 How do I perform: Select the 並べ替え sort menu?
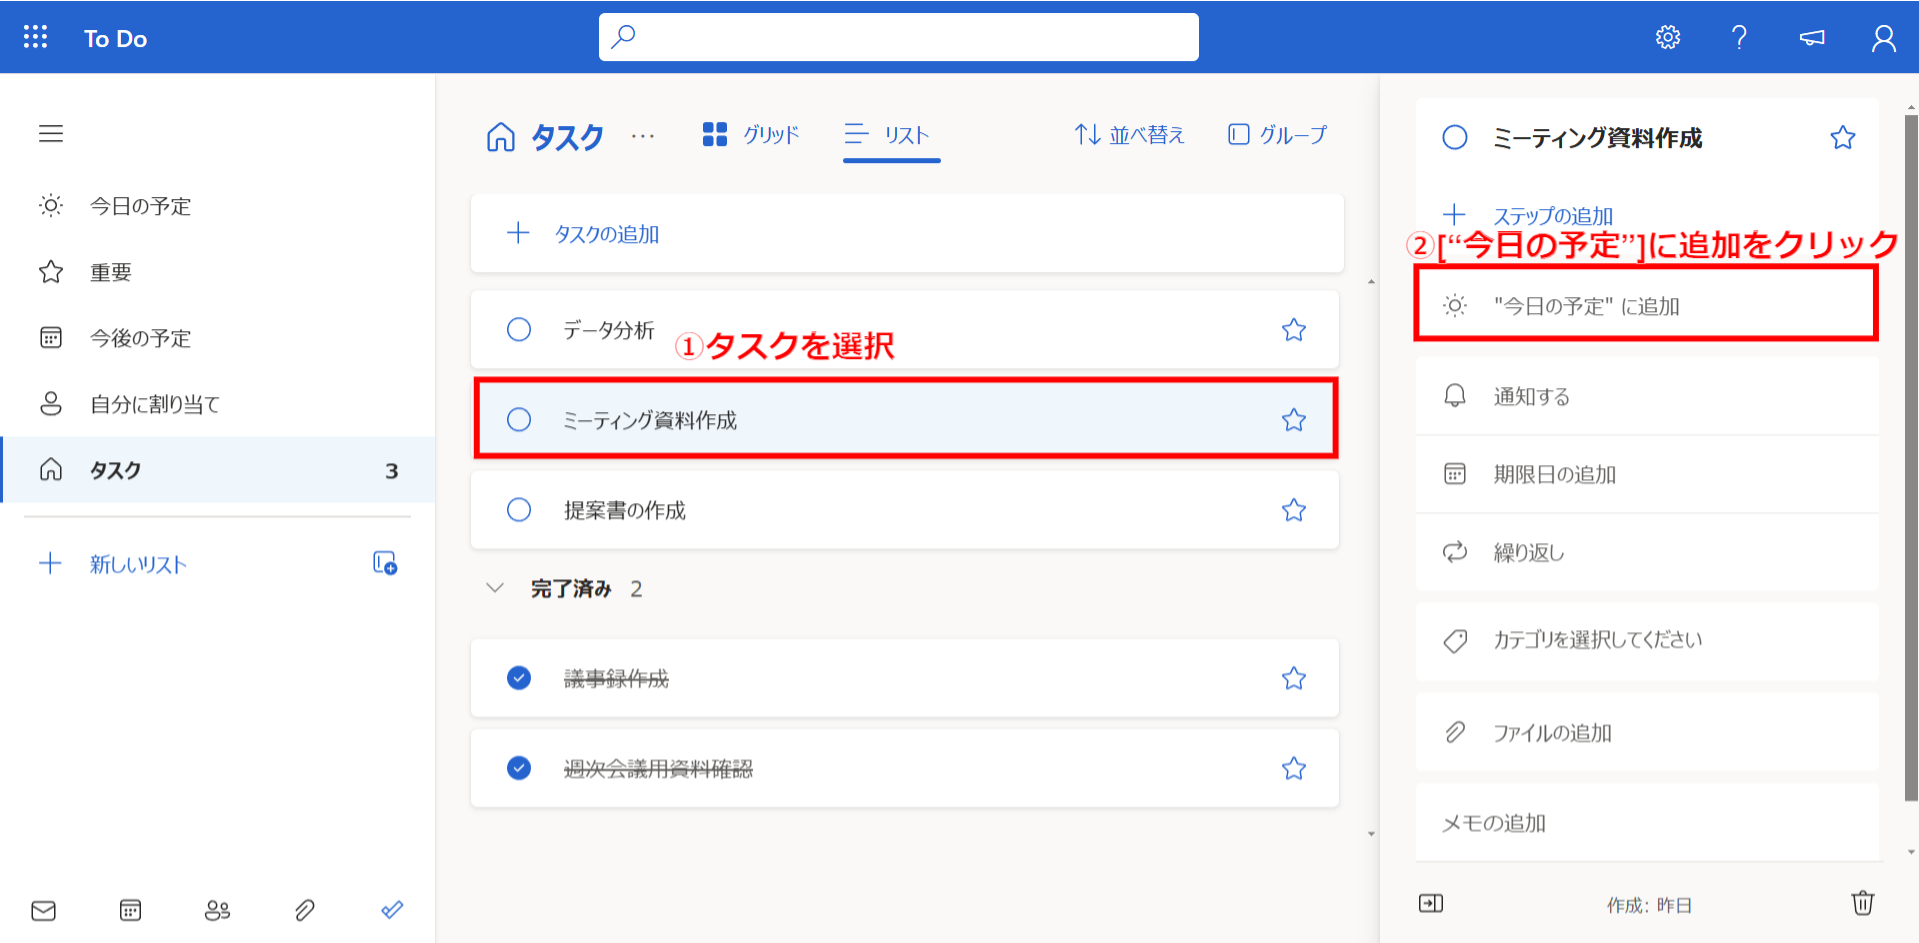pos(1128,134)
